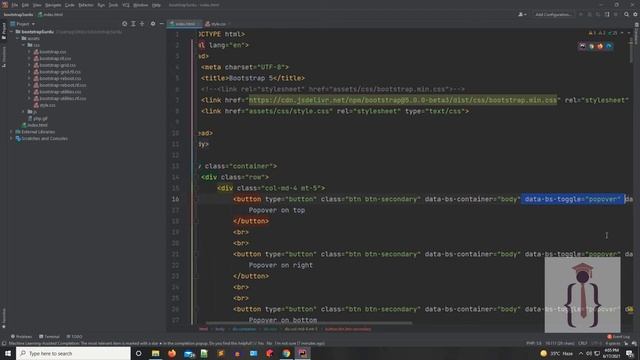Click Add Configuration button
This screenshot has width=640, height=360.
click(553, 14)
